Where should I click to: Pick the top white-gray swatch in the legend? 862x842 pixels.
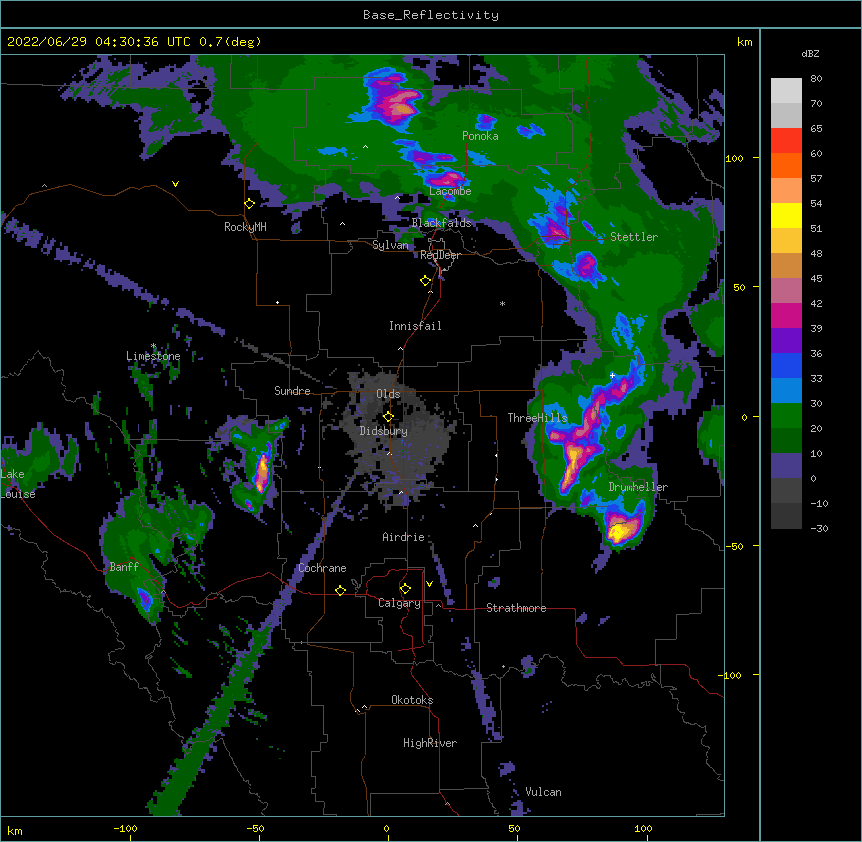tap(786, 90)
